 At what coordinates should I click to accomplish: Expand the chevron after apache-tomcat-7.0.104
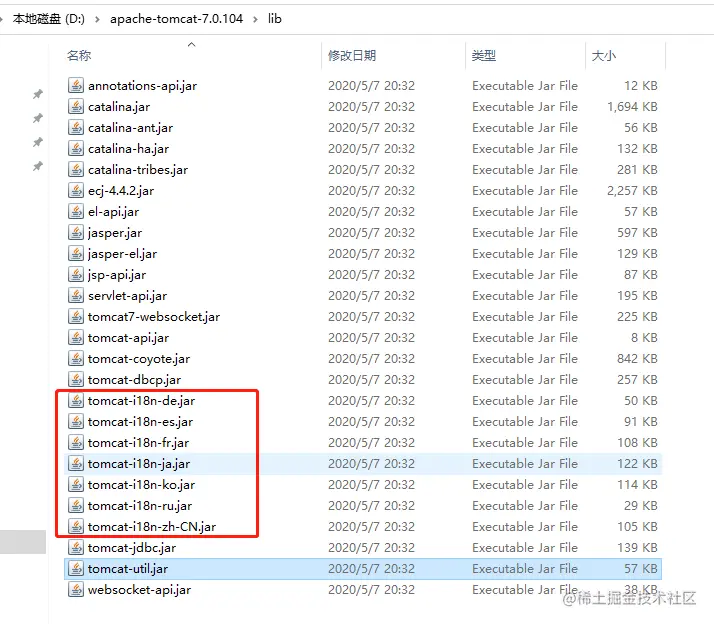255,19
